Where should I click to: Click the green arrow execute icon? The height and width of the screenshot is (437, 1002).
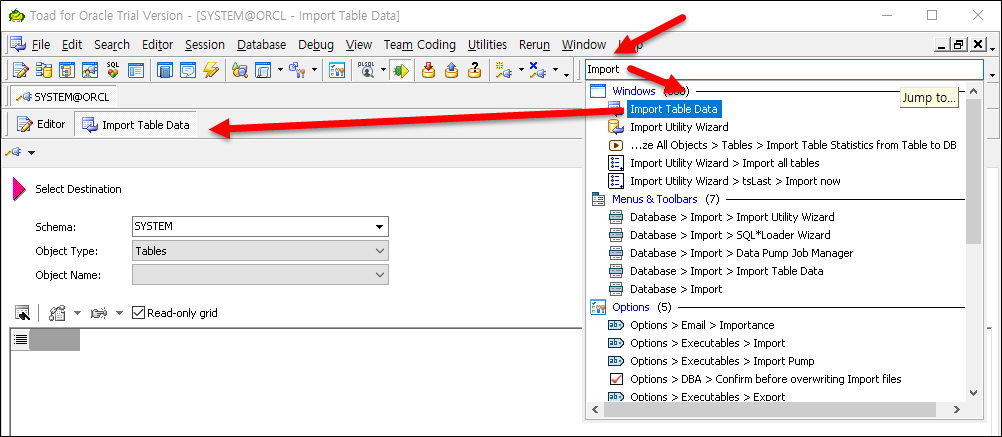point(401,70)
